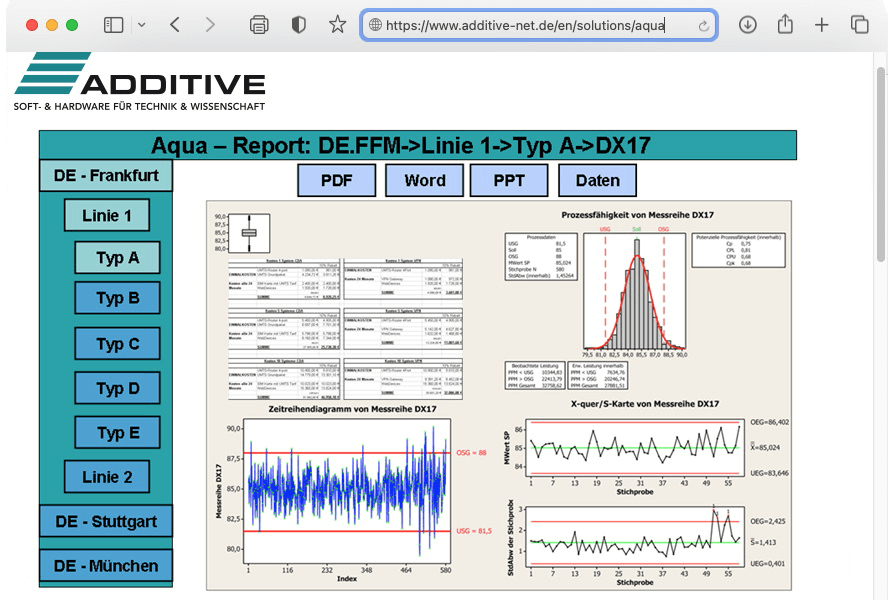Open a new tab
This screenshot has height=600, width=894.
coord(822,25)
